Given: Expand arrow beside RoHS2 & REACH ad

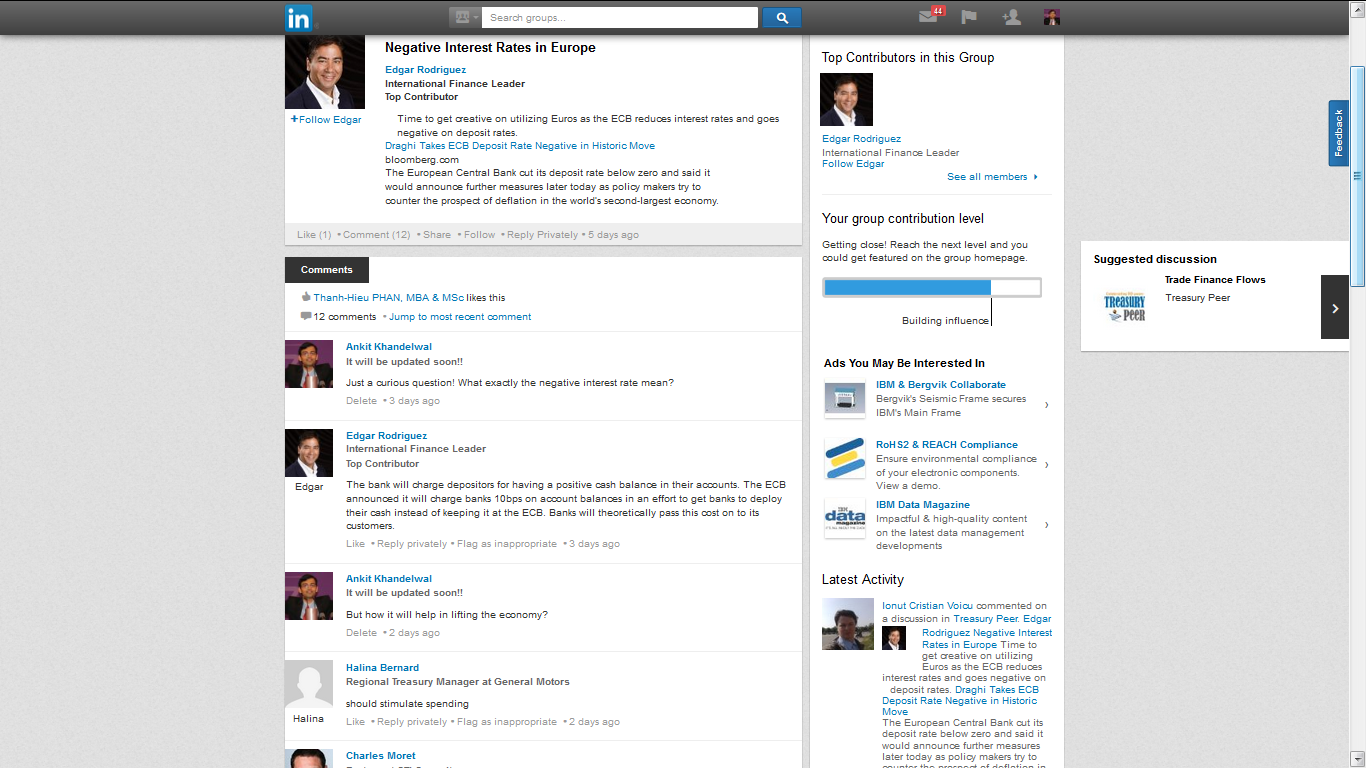Looking at the screenshot, I should point(1046,465).
